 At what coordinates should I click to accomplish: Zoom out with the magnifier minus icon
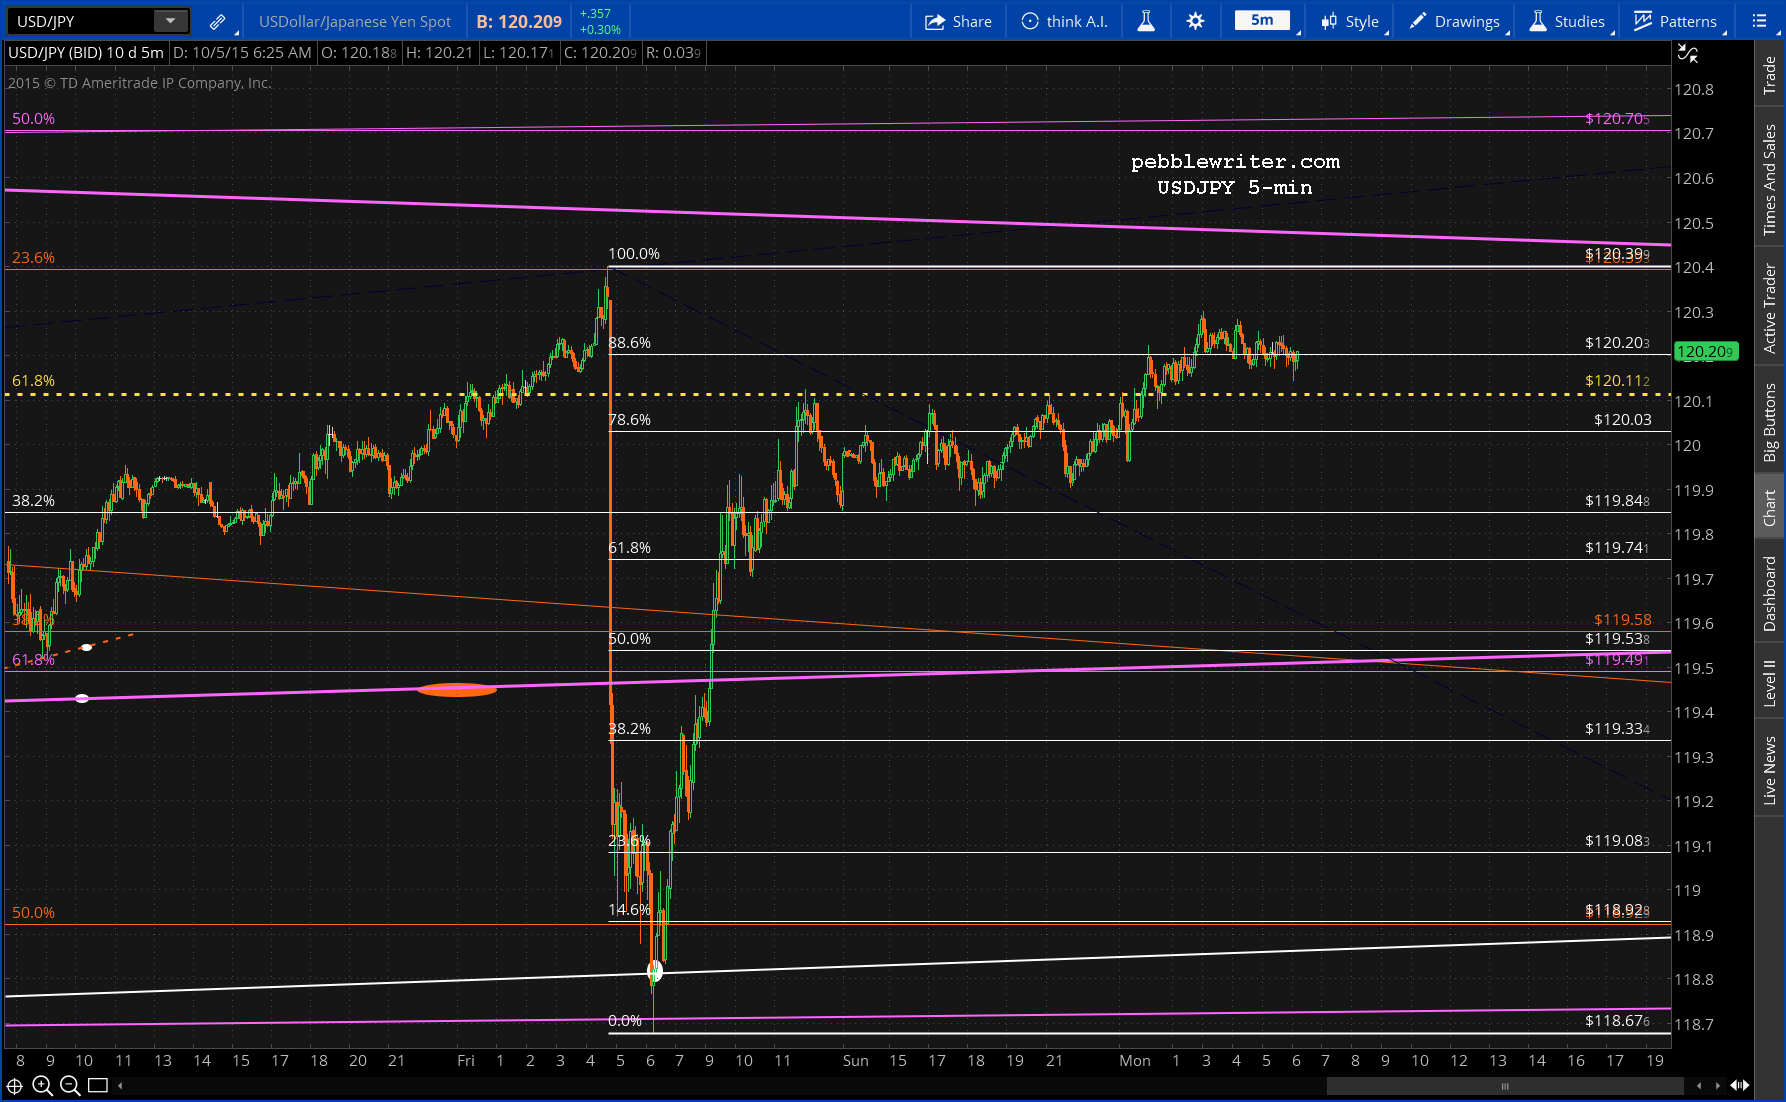point(70,1086)
